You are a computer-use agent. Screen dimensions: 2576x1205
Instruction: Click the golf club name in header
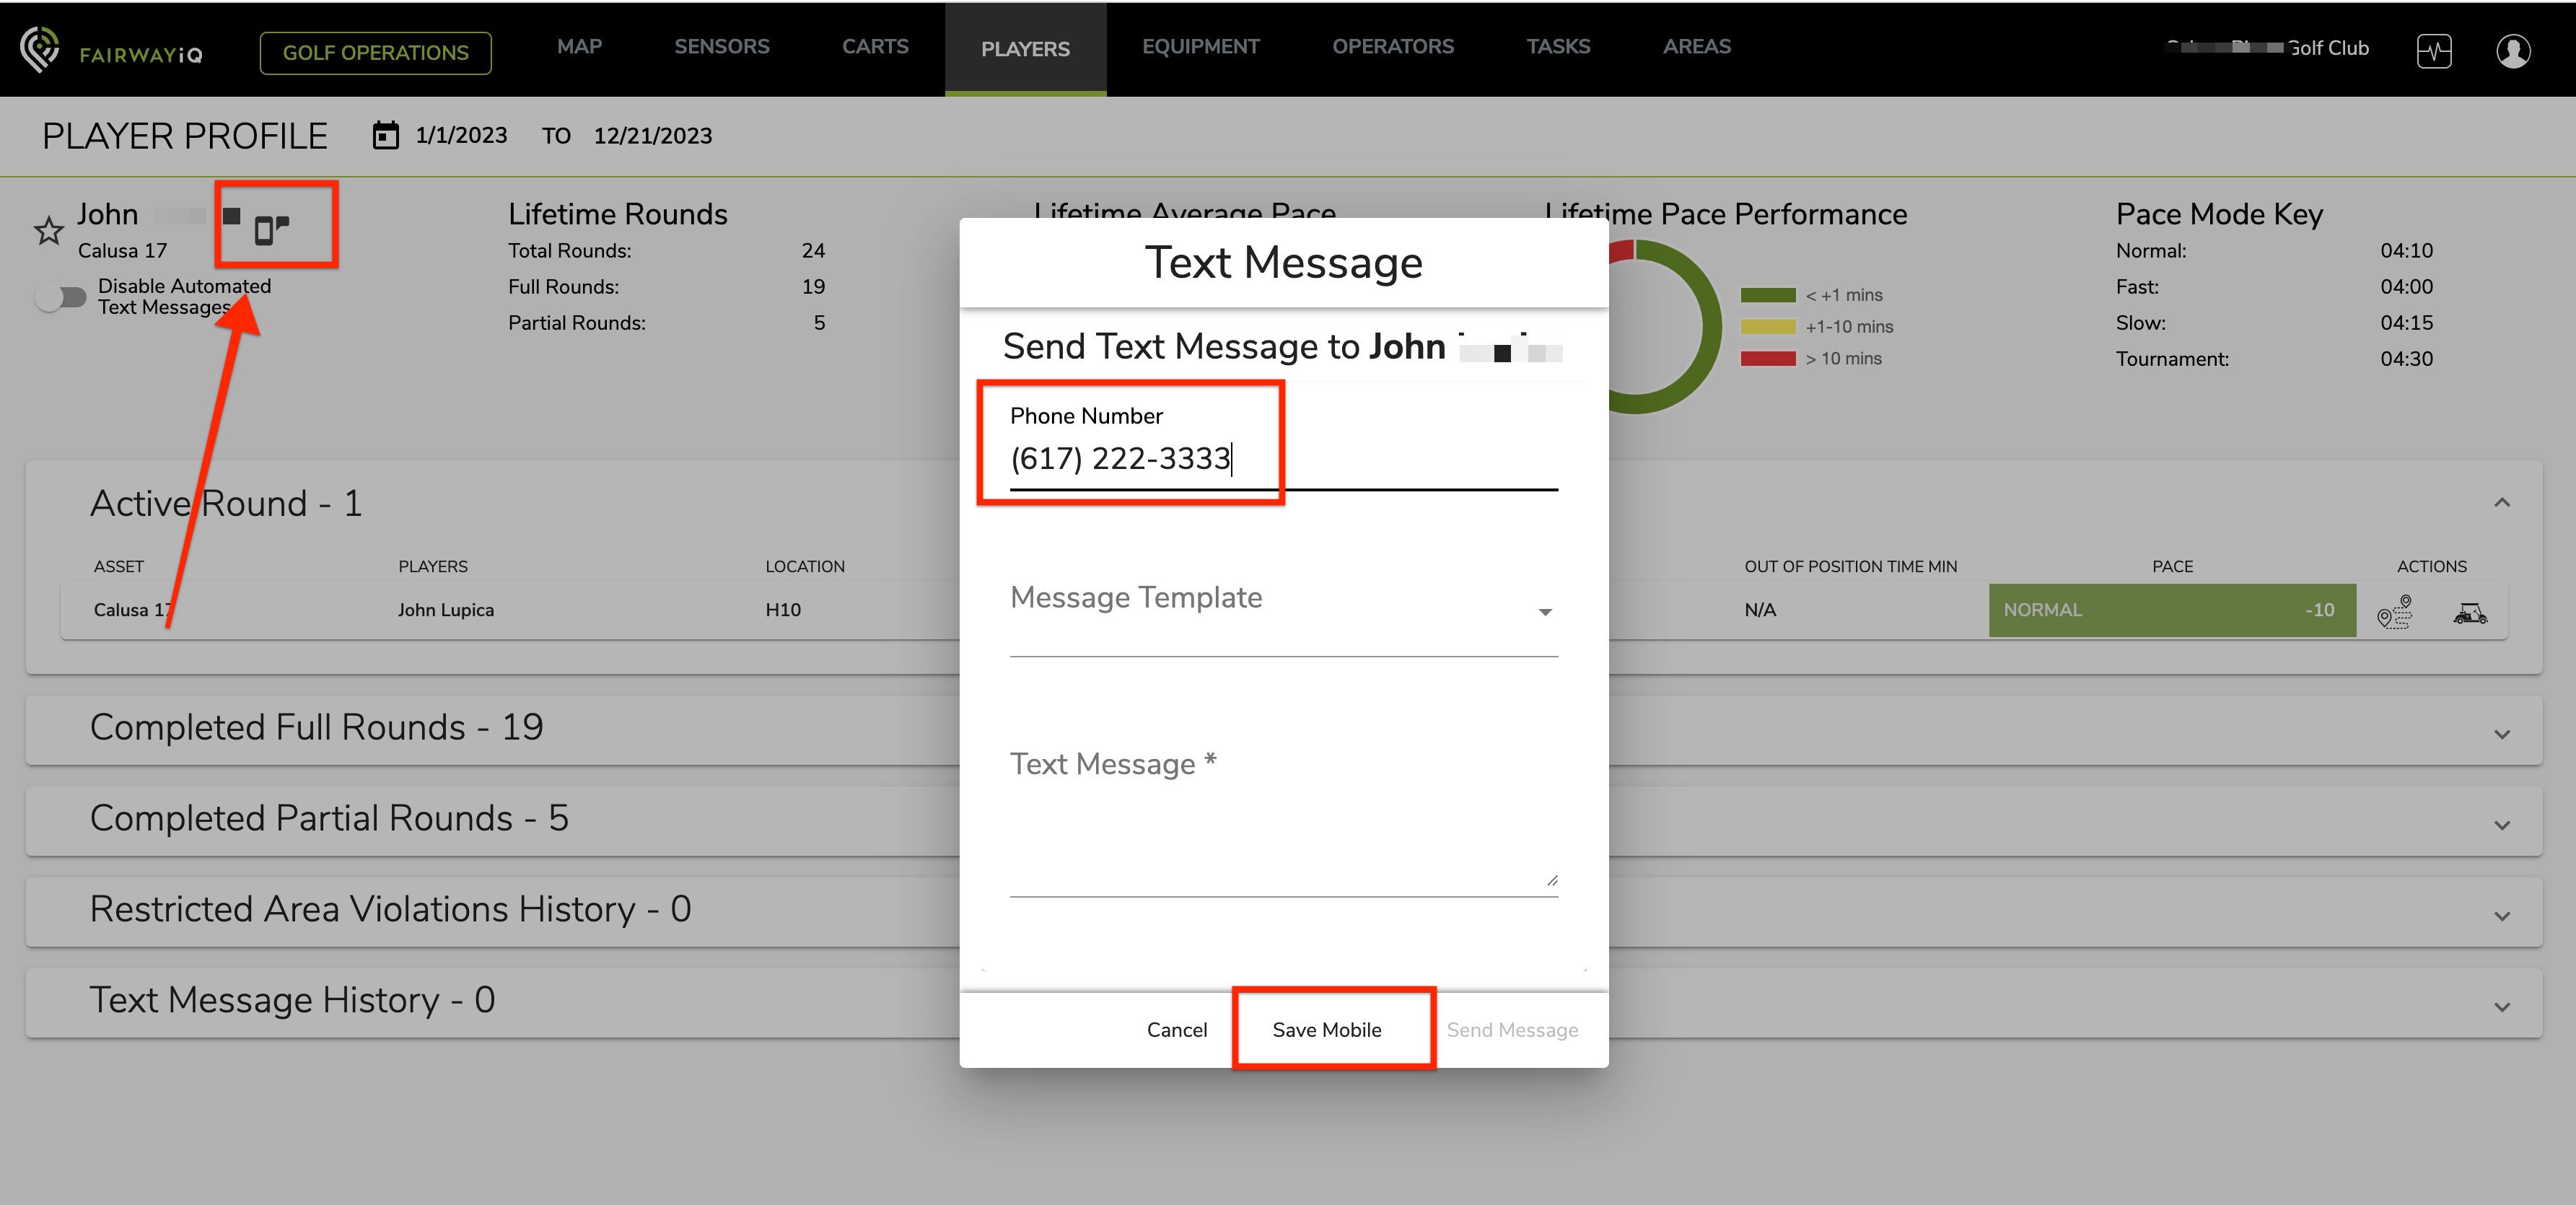pyautogui.click(x=2267, y=48)
